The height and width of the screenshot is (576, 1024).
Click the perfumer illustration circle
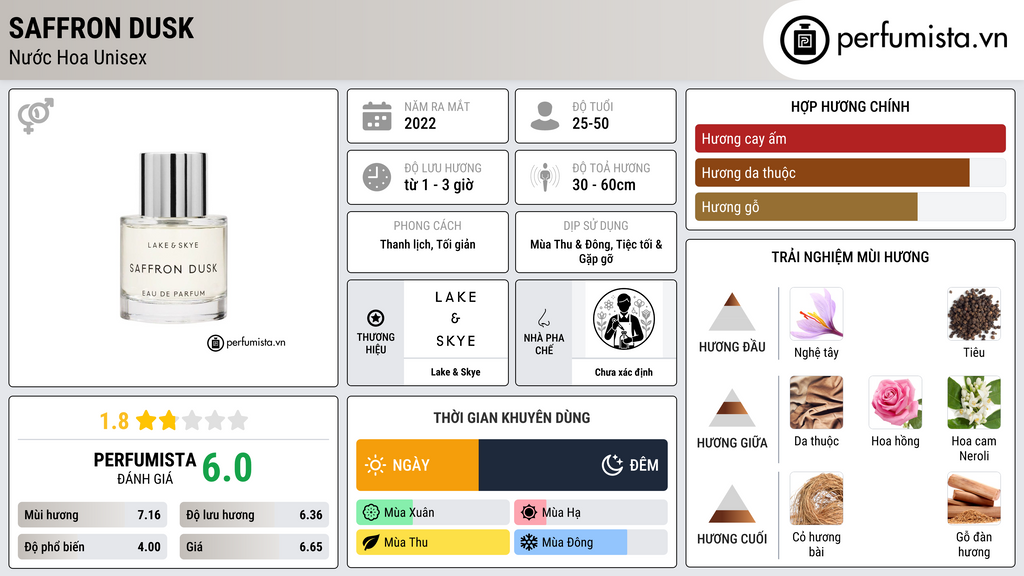point(624,319)
